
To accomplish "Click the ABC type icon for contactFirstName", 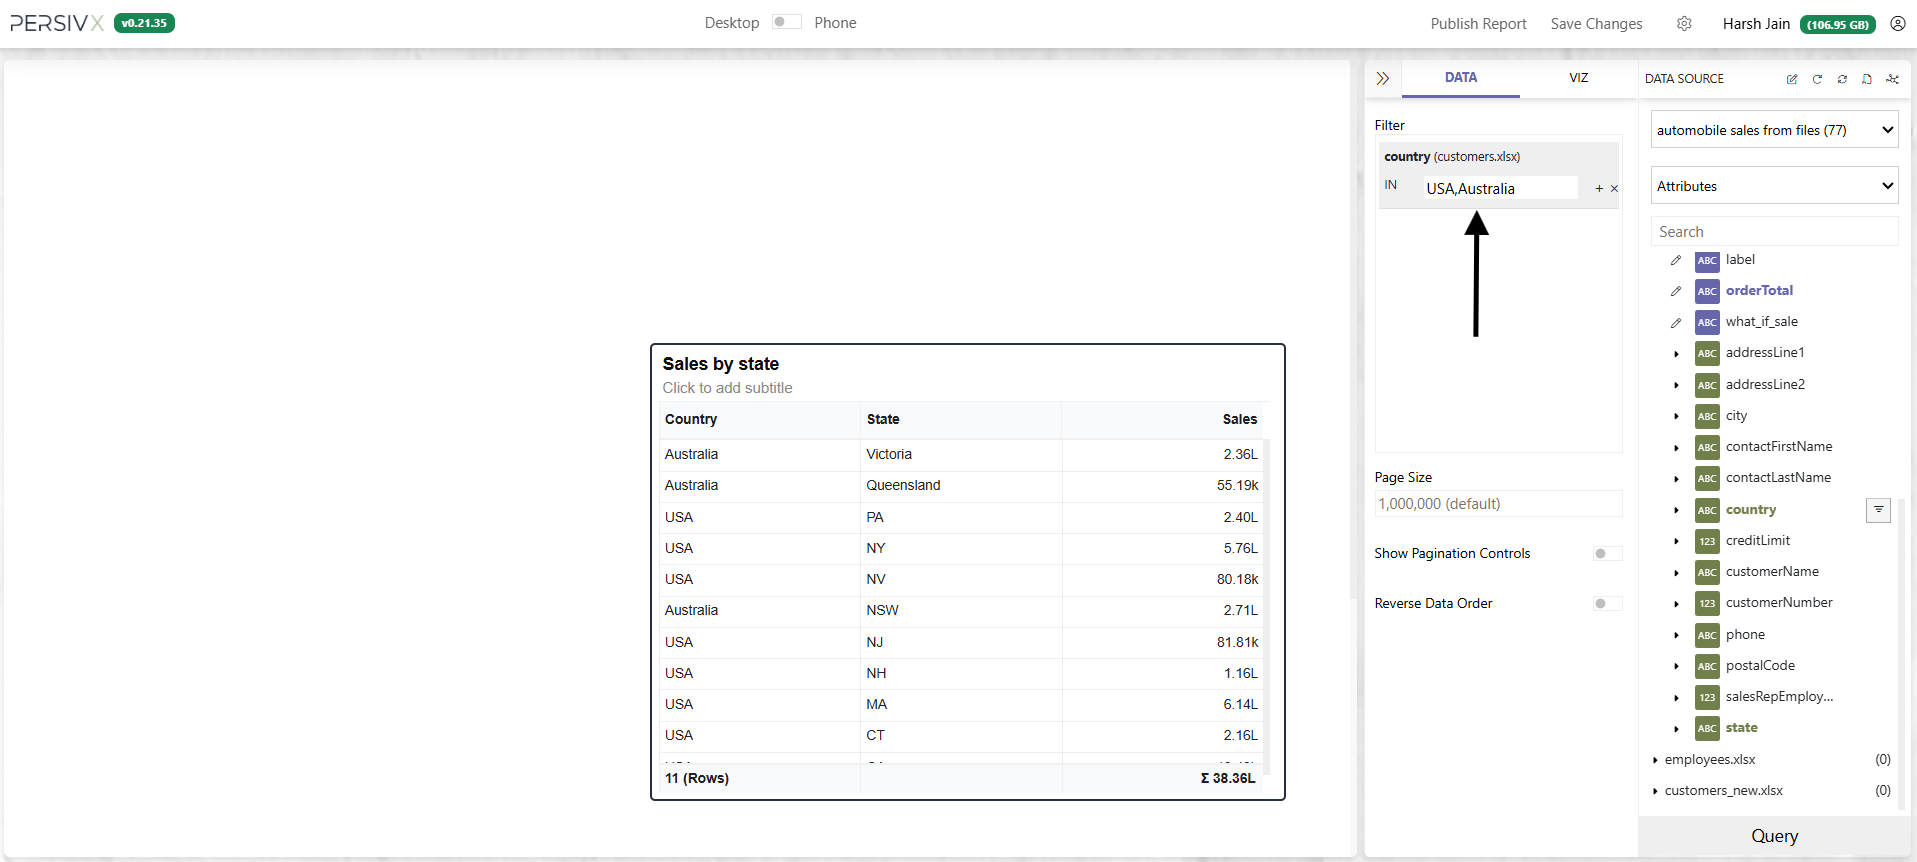I will 1707,447.
